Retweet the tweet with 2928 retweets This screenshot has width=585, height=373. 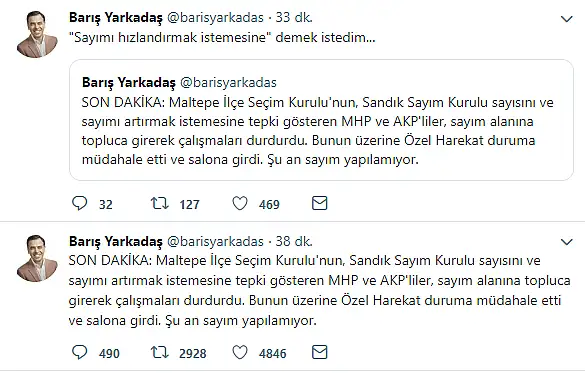(160, 352)
